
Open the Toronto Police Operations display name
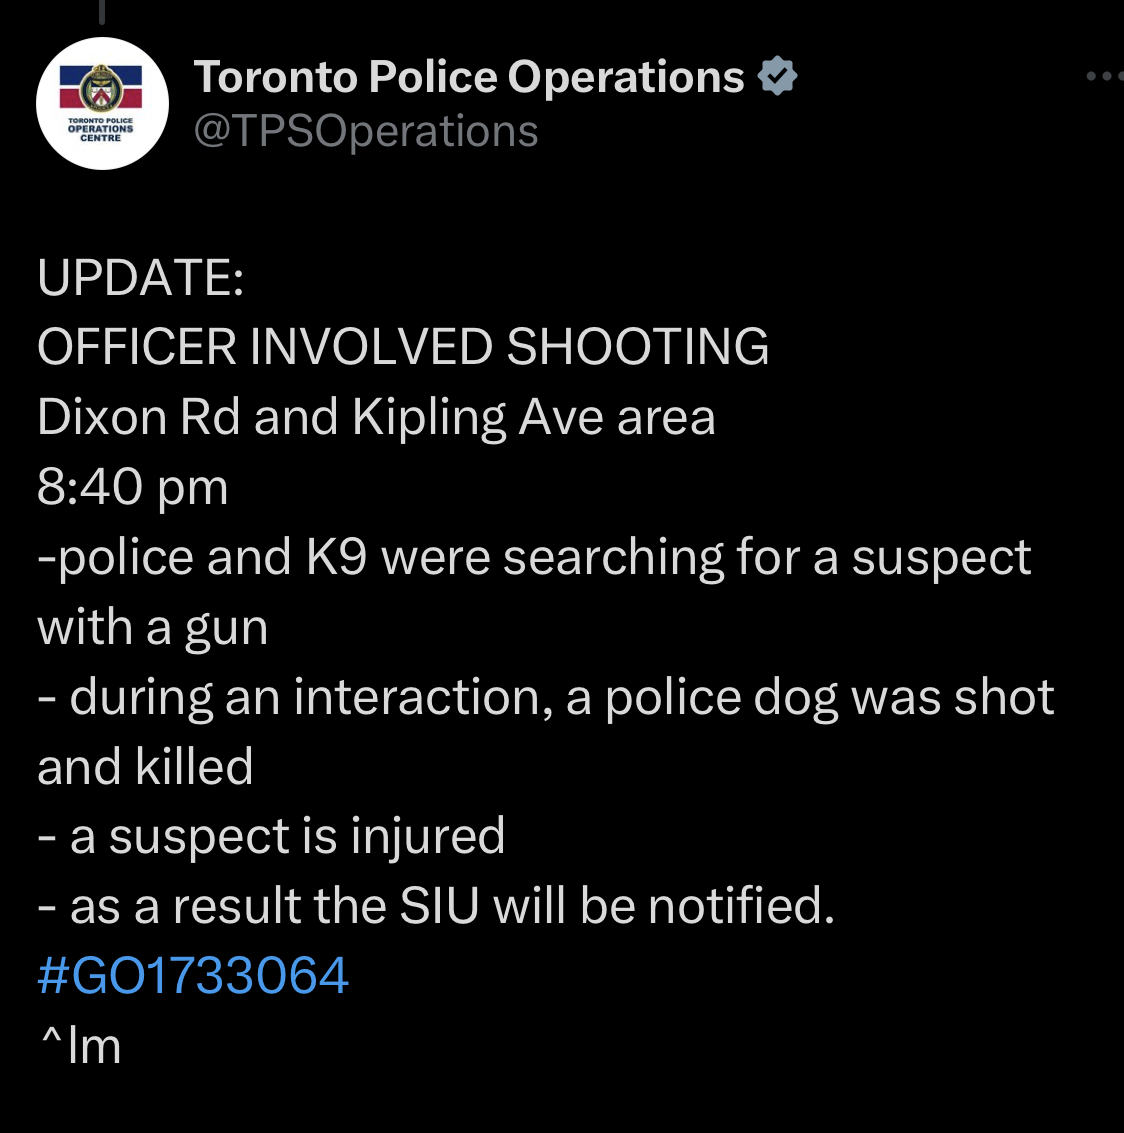[469, 77]
